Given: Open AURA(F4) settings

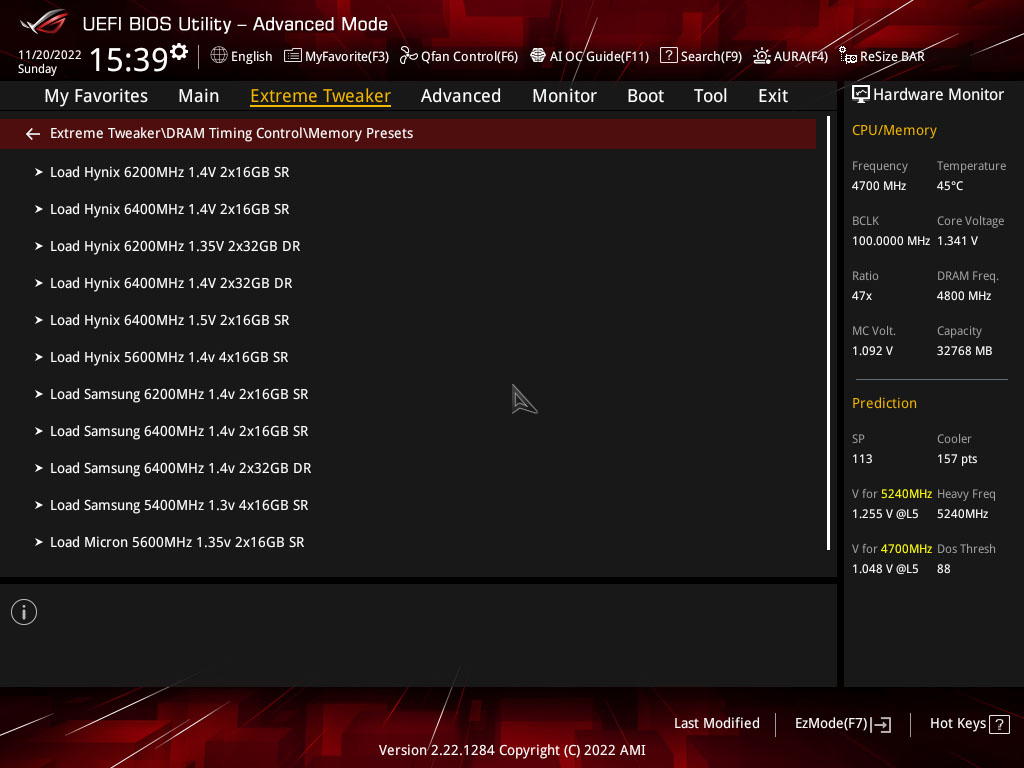Looking at the screenshot, I should [x=790, y=56].
